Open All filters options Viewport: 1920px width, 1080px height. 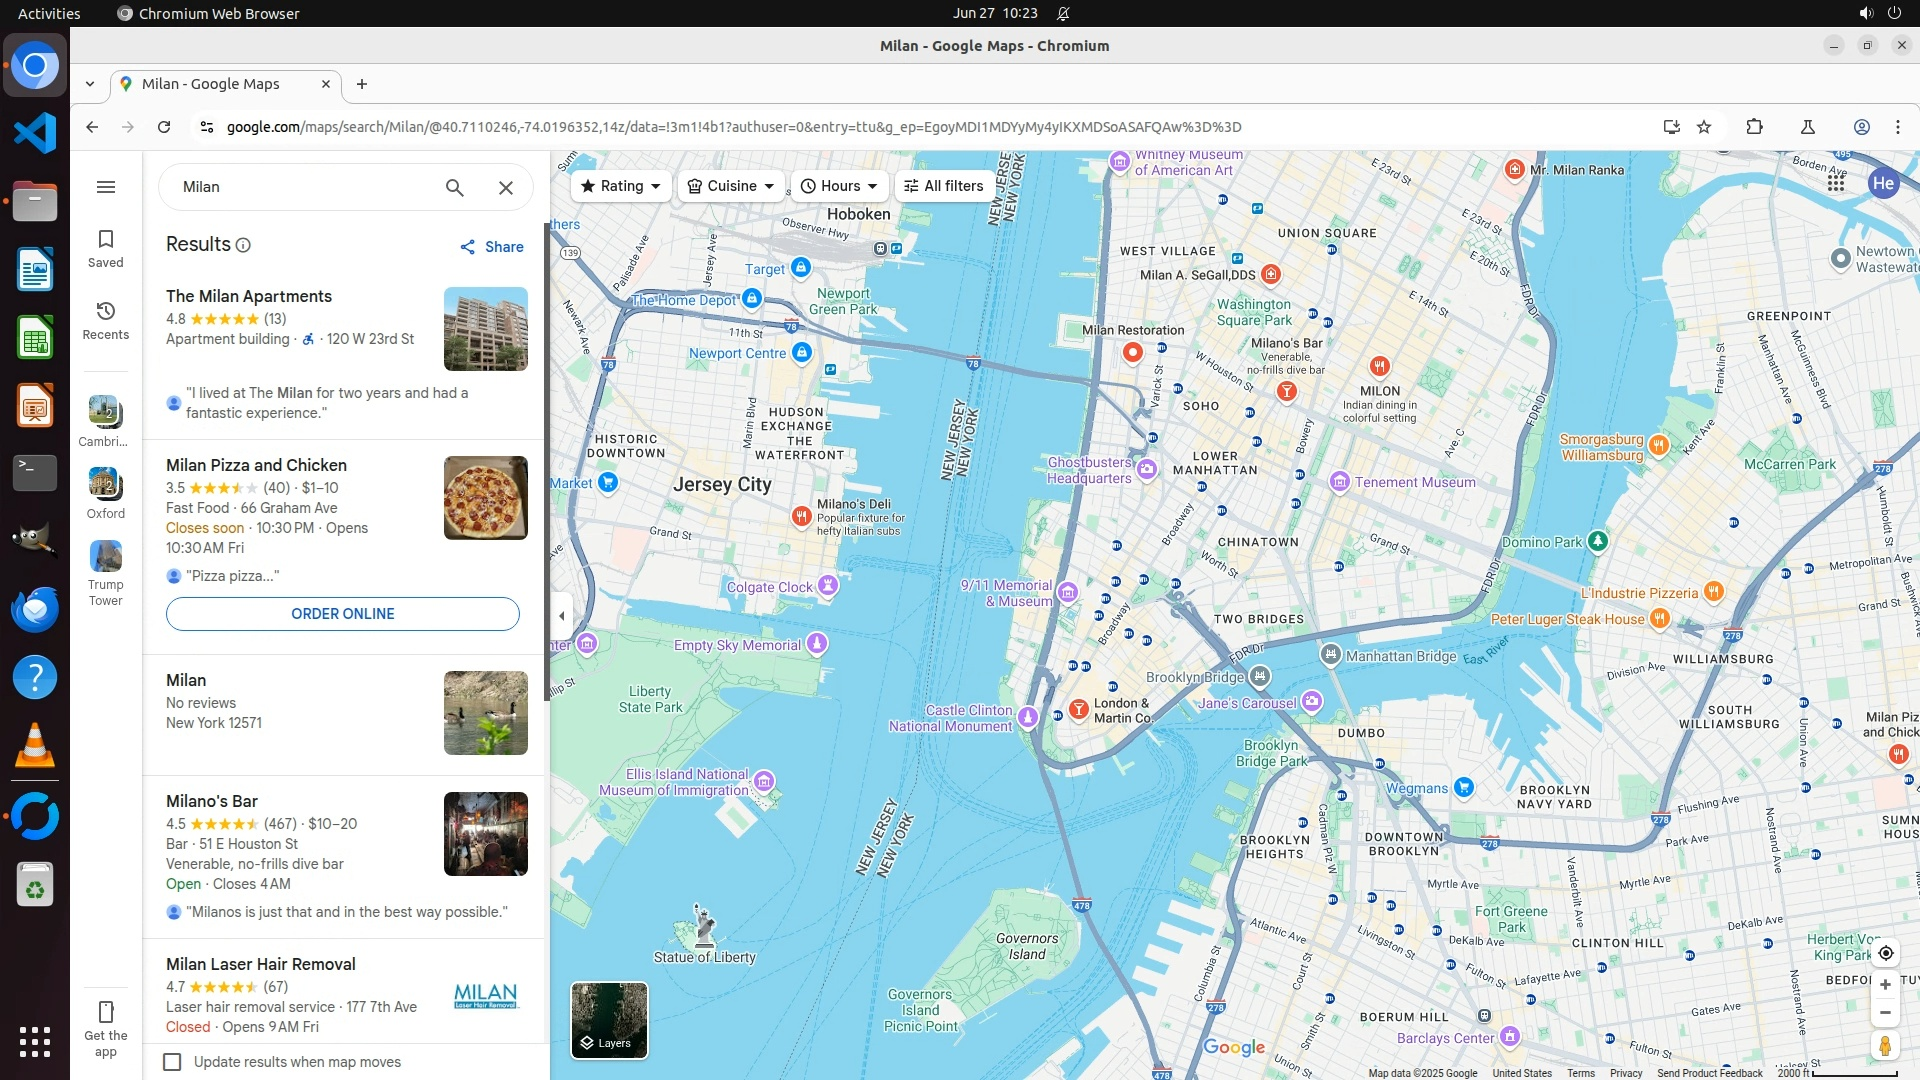[944, 186]
